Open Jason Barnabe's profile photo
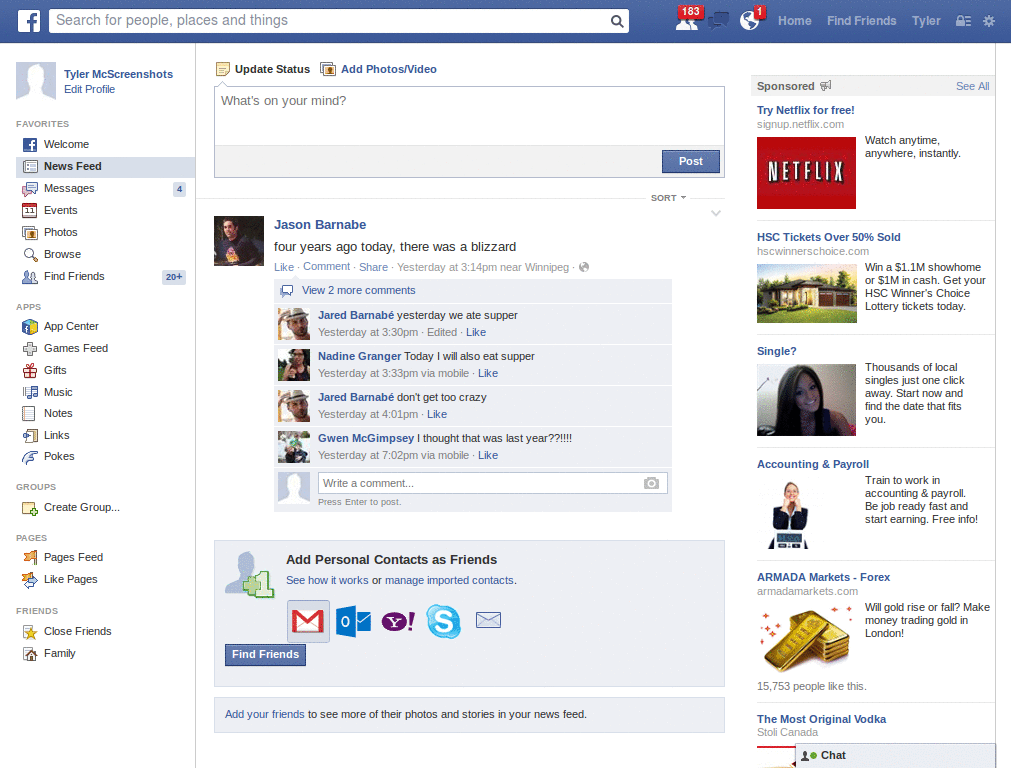The image size is (1024, 768). coord(239,241)
